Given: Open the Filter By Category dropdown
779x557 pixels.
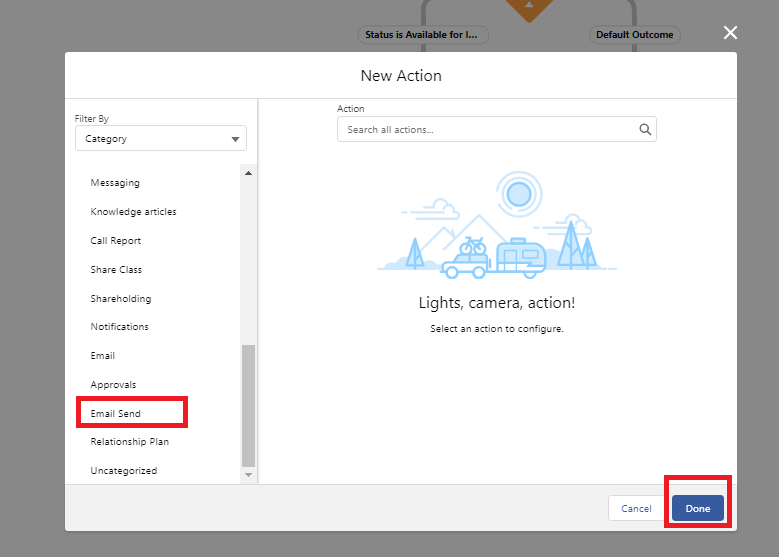Looking at the screenshot, I should (x=161, y=139).
